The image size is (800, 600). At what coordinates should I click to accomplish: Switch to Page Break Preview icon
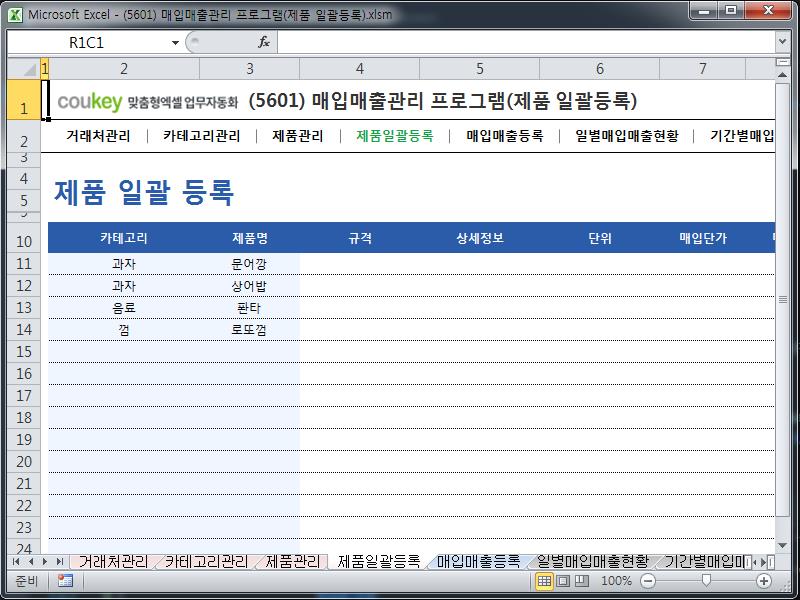tap(582, 581)
